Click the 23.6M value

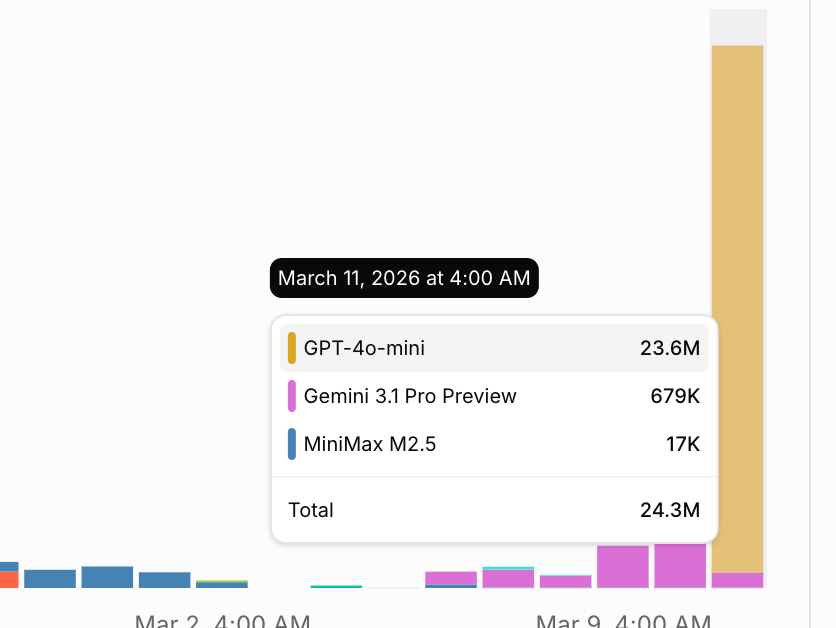pos(670,348)
